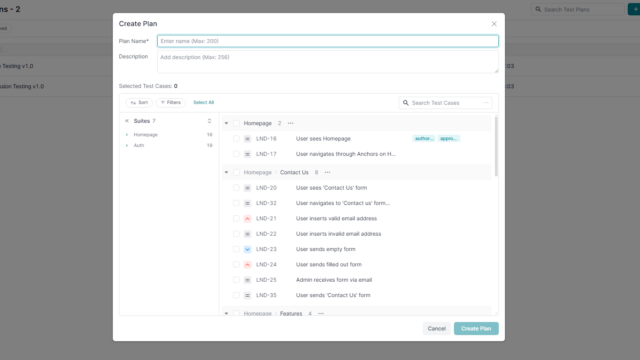Click the medium priority icon of LND-17
Screen dimensions: 640x360
tap(247, 154)
